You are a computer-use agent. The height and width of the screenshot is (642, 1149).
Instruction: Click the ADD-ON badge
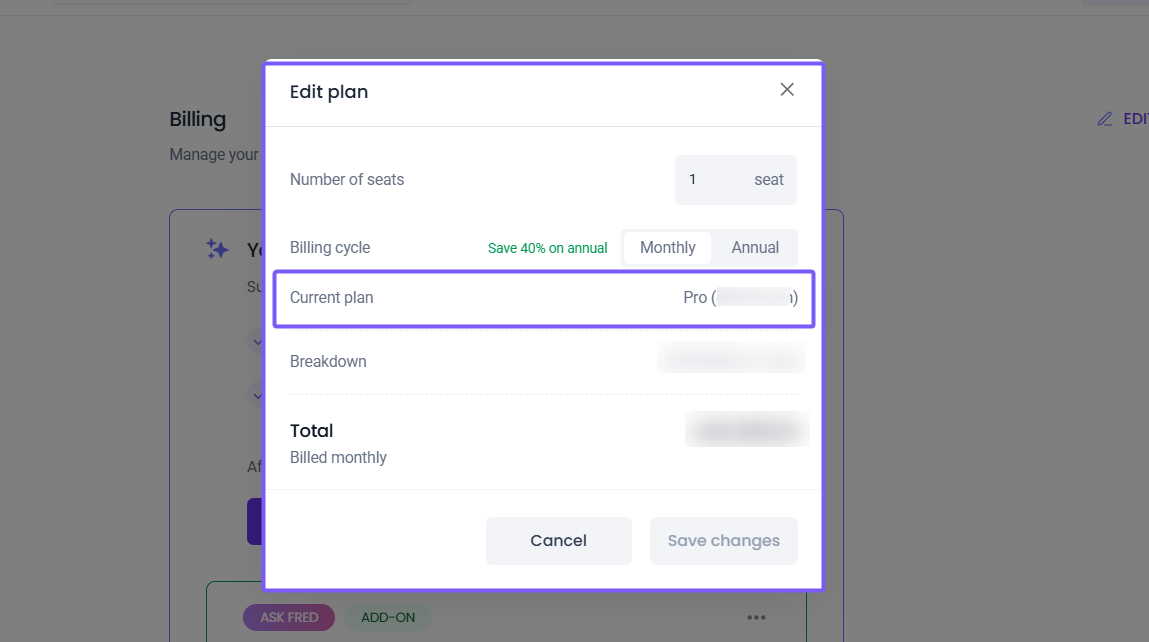pyautogui.click(x=388, y=617)
